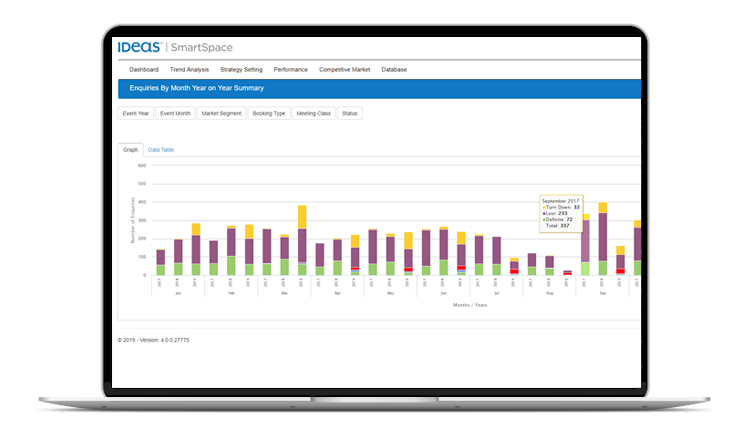The height and width of the screenshot is (437, 749).
Task: Expand the Market Segment filter
Action: click(x=221, y=114)
